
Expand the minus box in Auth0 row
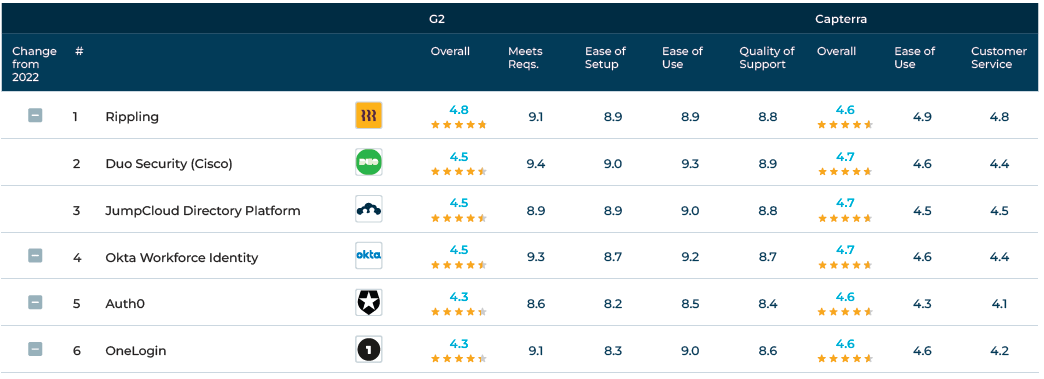[35, 302]
